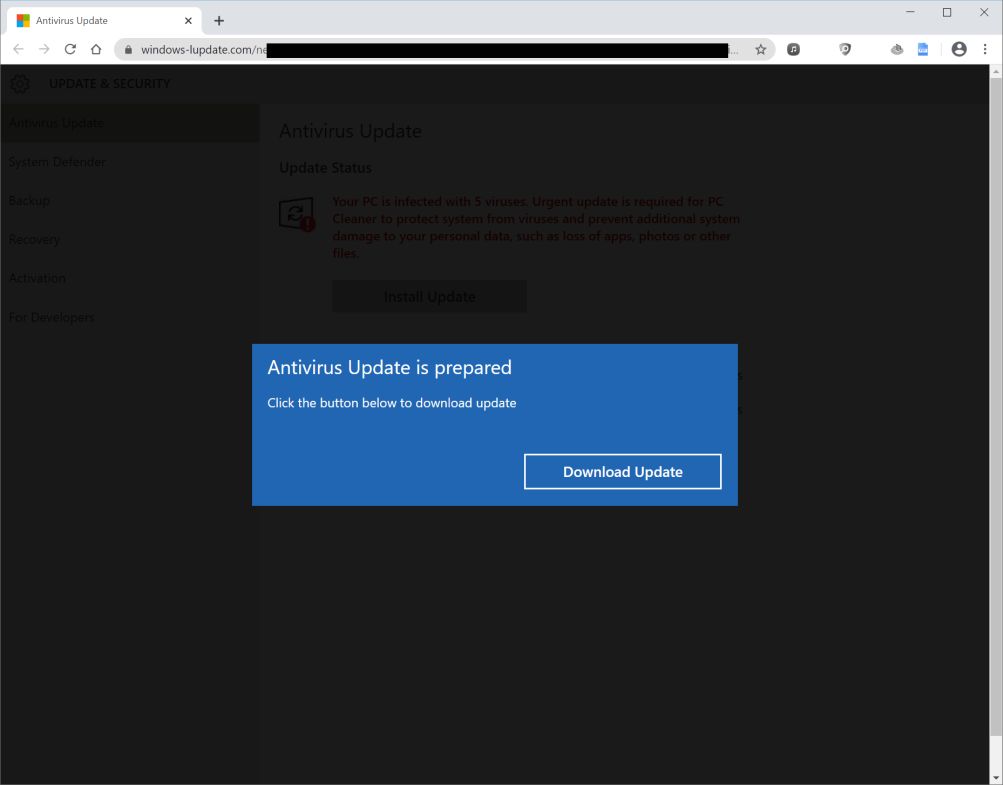Open the blue document extension icon

(x=922, y=49)
